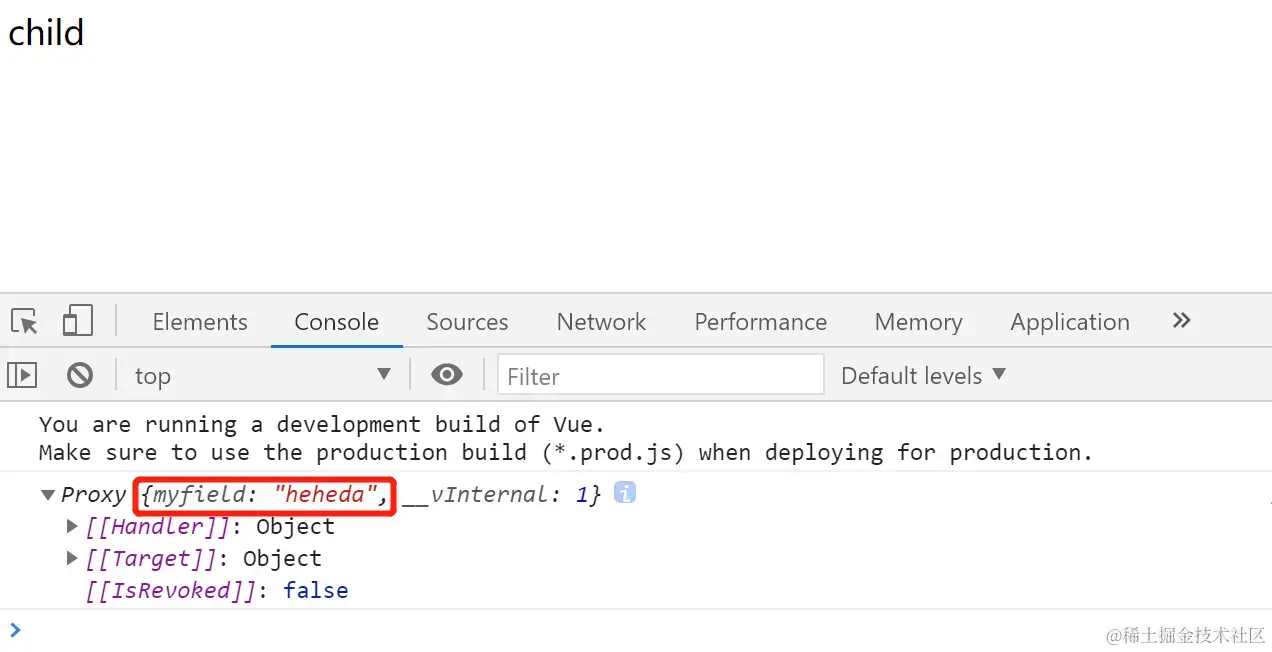Click the blue info badge after __vInternal
Image resolution: width=1272 pixels, height=652 pixels.
625,492
